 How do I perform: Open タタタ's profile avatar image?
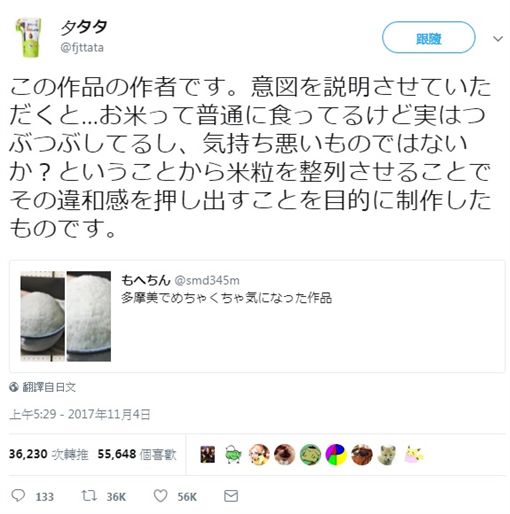29,37
